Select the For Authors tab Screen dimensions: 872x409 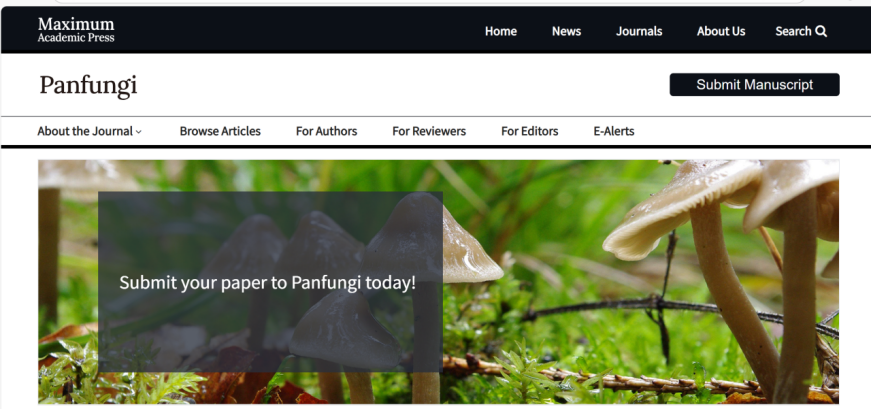pos(326,131)
